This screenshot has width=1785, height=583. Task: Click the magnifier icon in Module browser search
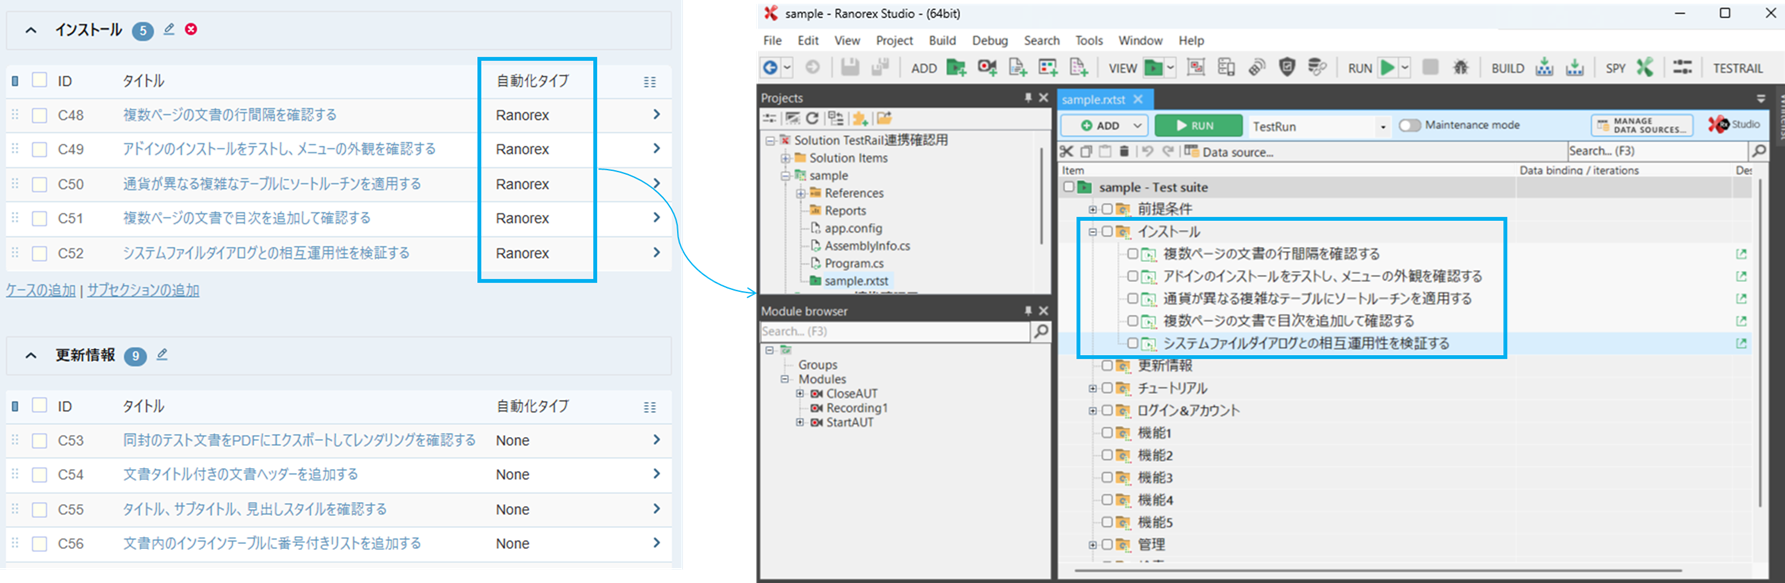[1041, 331]
